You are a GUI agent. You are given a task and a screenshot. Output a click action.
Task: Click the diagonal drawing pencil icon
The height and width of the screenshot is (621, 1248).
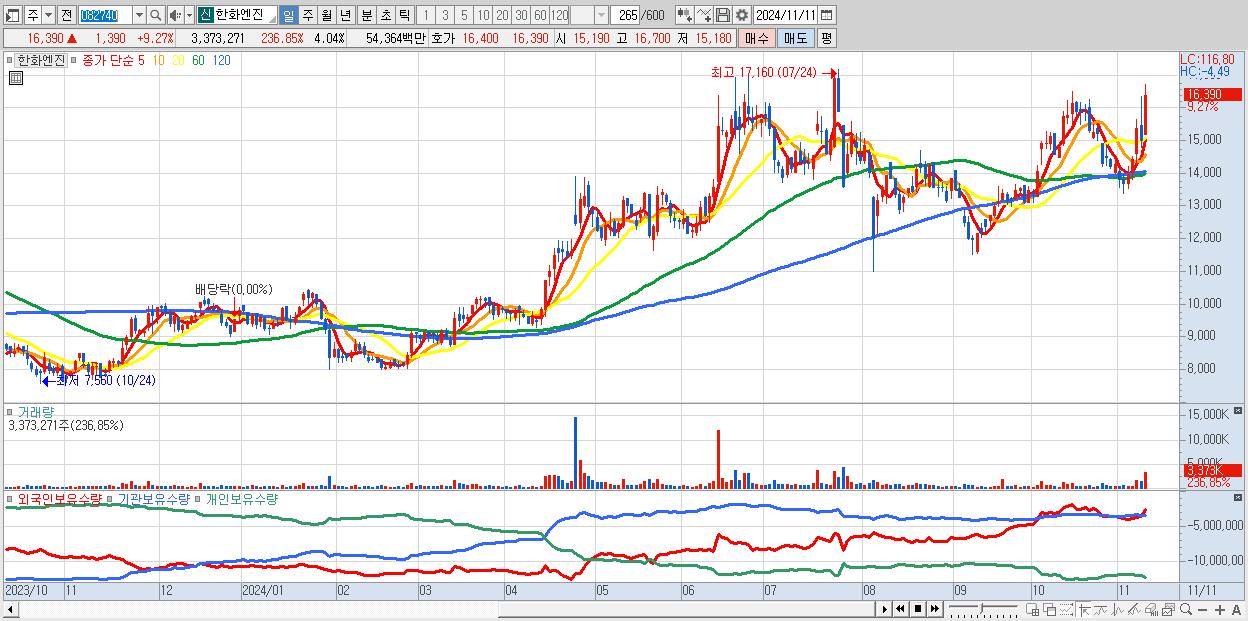point(1134,610)
